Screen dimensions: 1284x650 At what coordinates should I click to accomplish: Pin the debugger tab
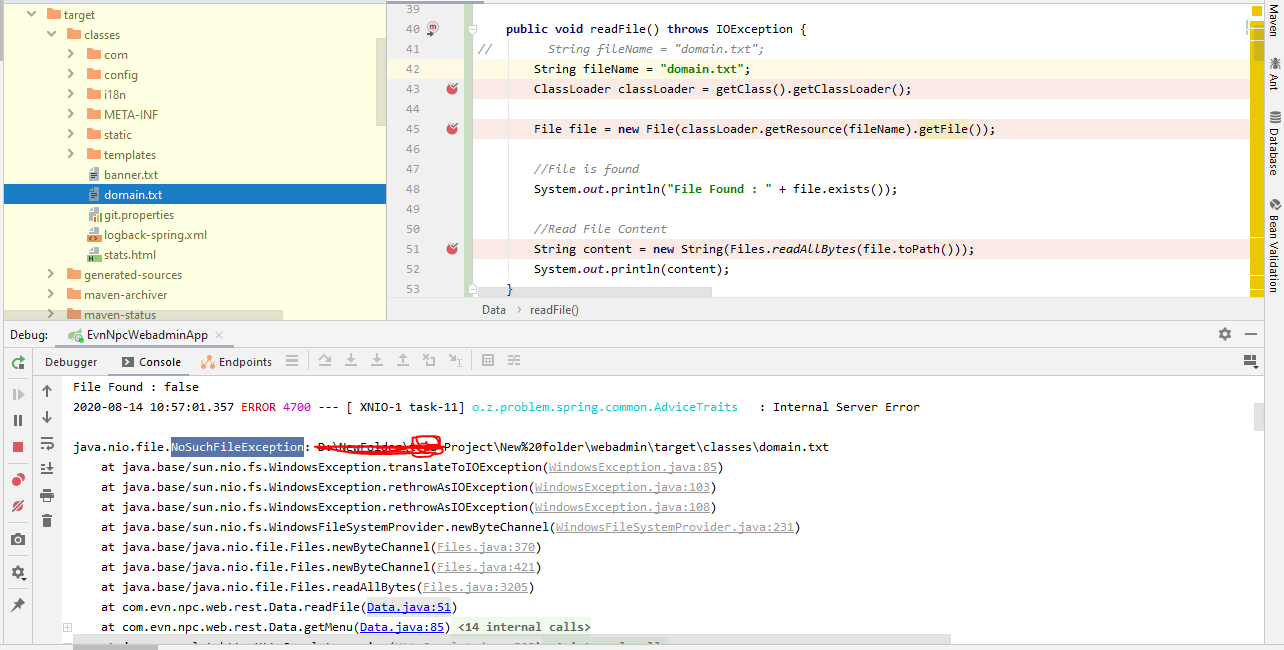[17, 603]
